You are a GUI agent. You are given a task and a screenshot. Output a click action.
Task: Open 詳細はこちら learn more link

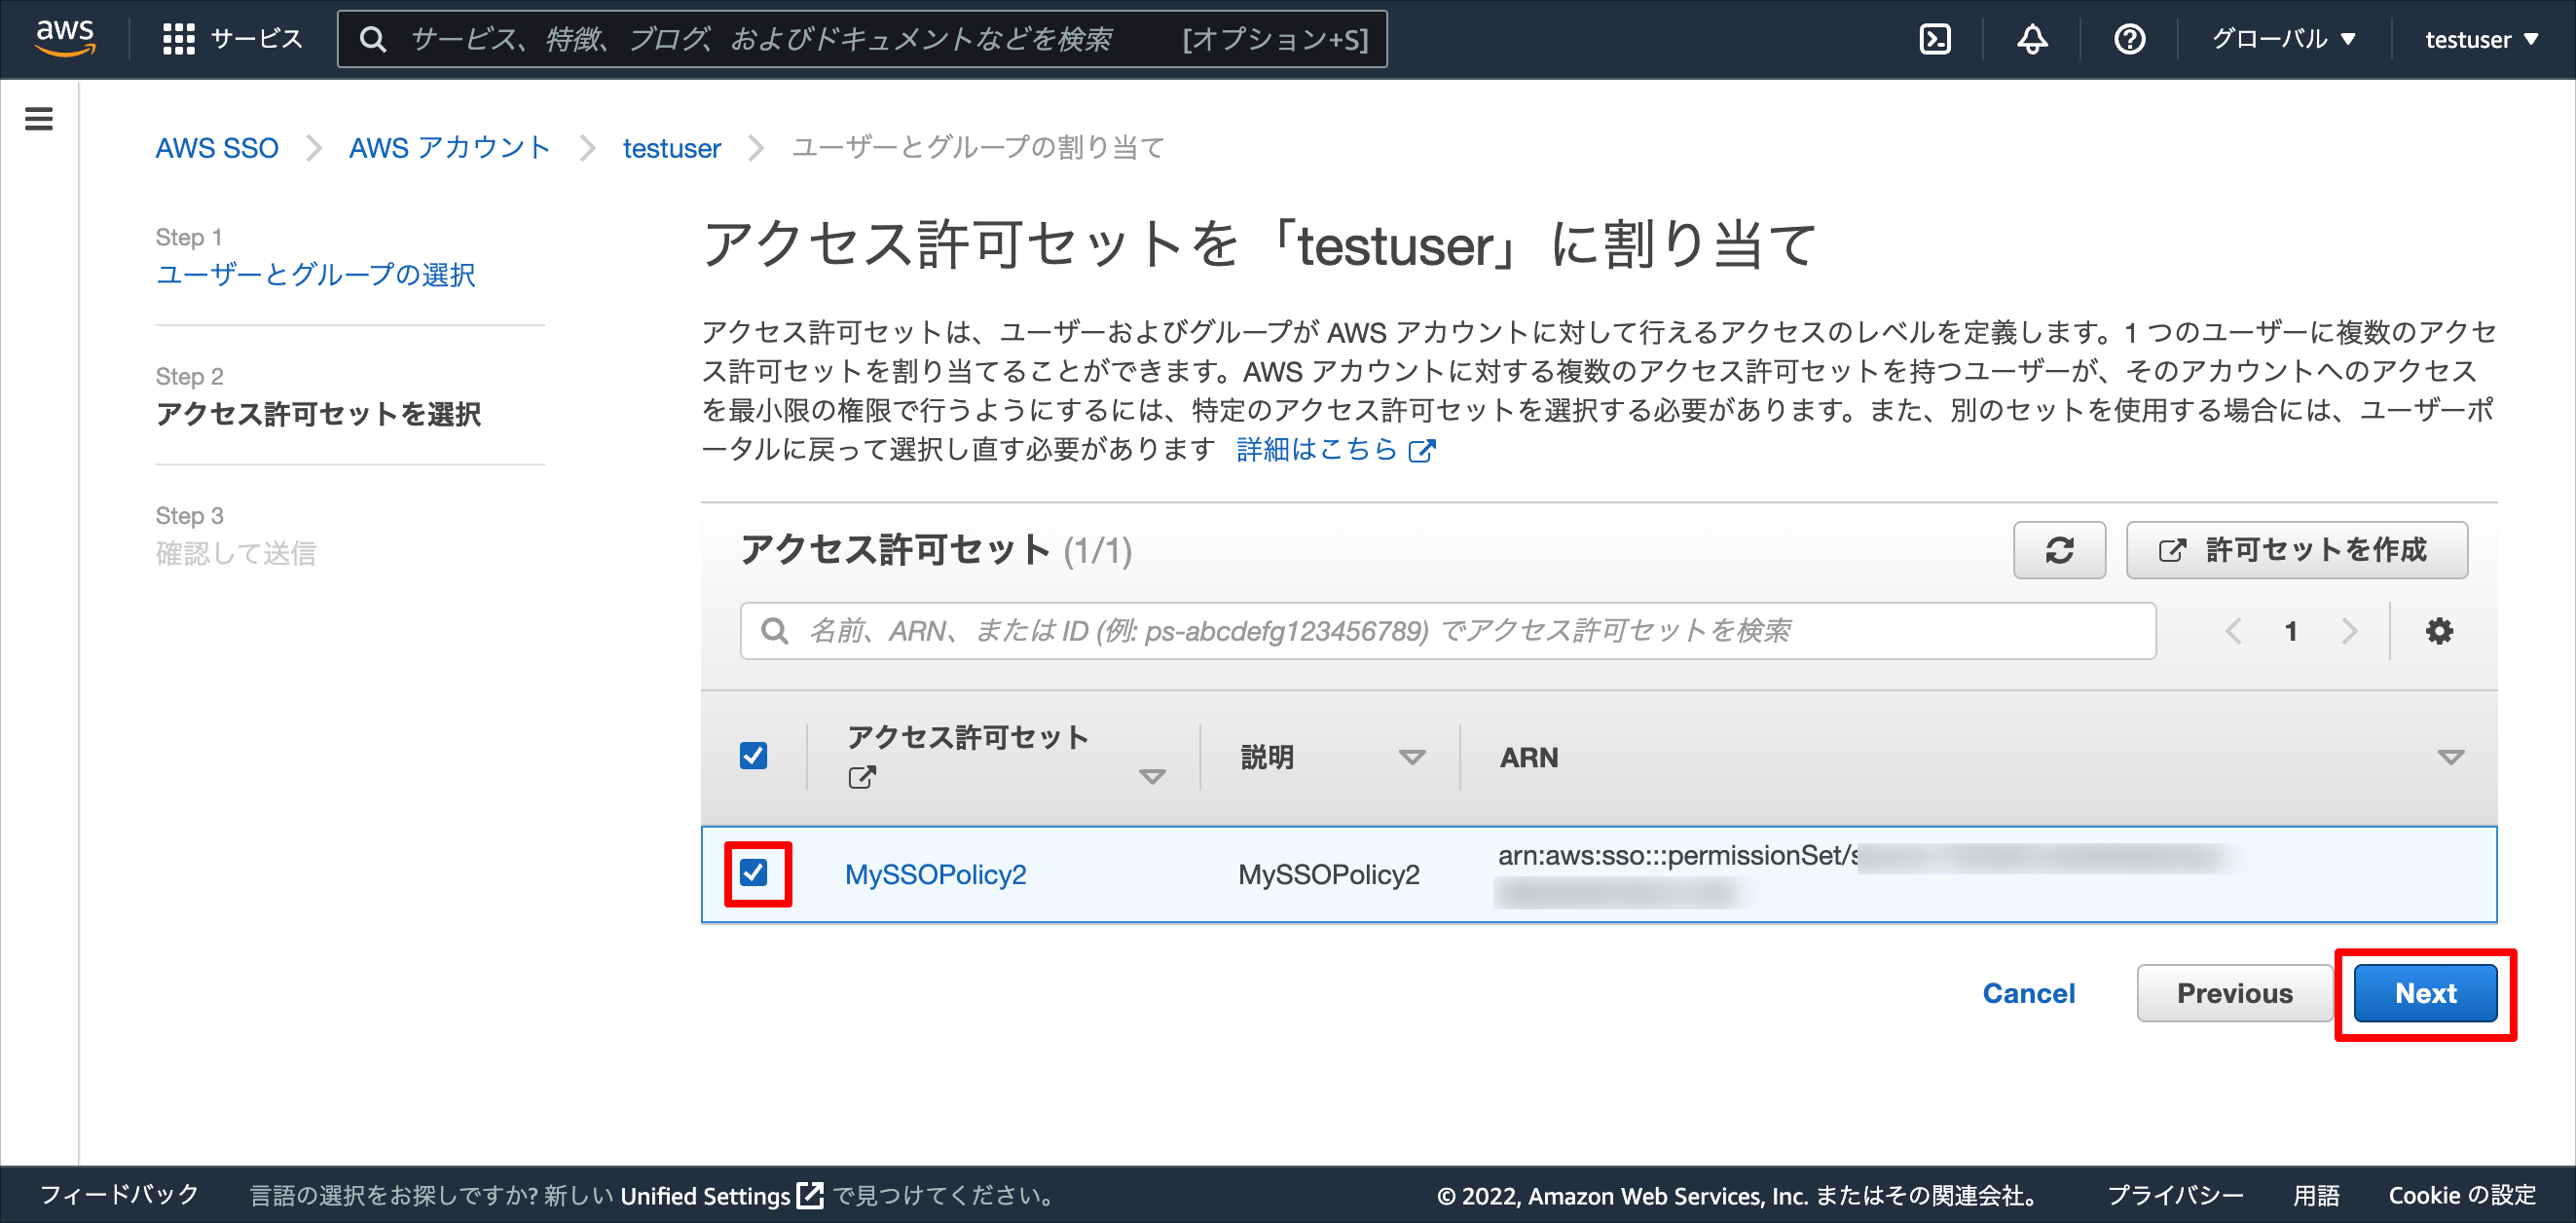[1335, 450]
